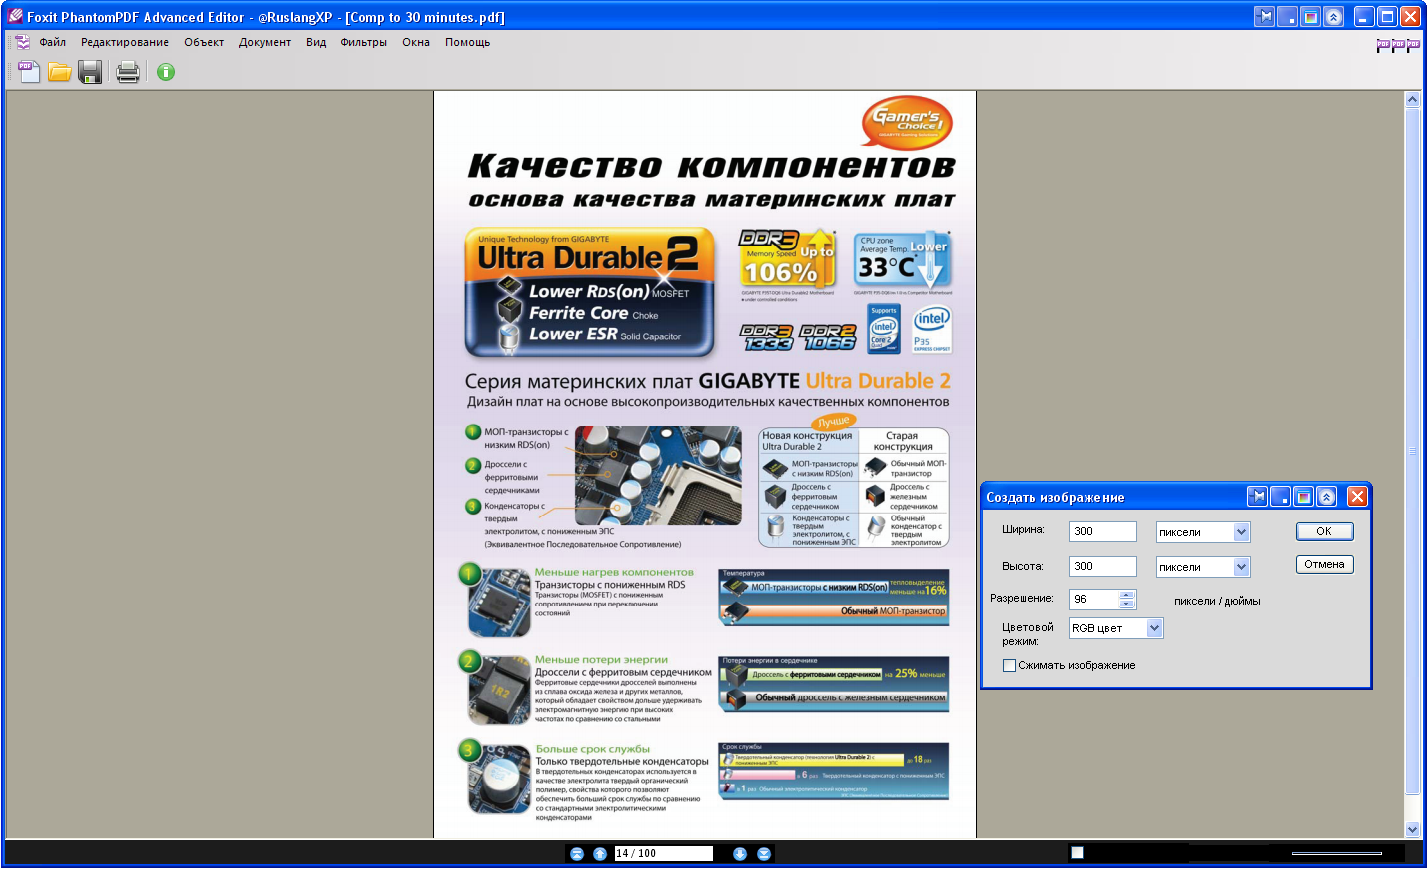Click the new PDF document toolbar icon
This screenshot has width=1427, height=869.
click(x=29, y=71)
